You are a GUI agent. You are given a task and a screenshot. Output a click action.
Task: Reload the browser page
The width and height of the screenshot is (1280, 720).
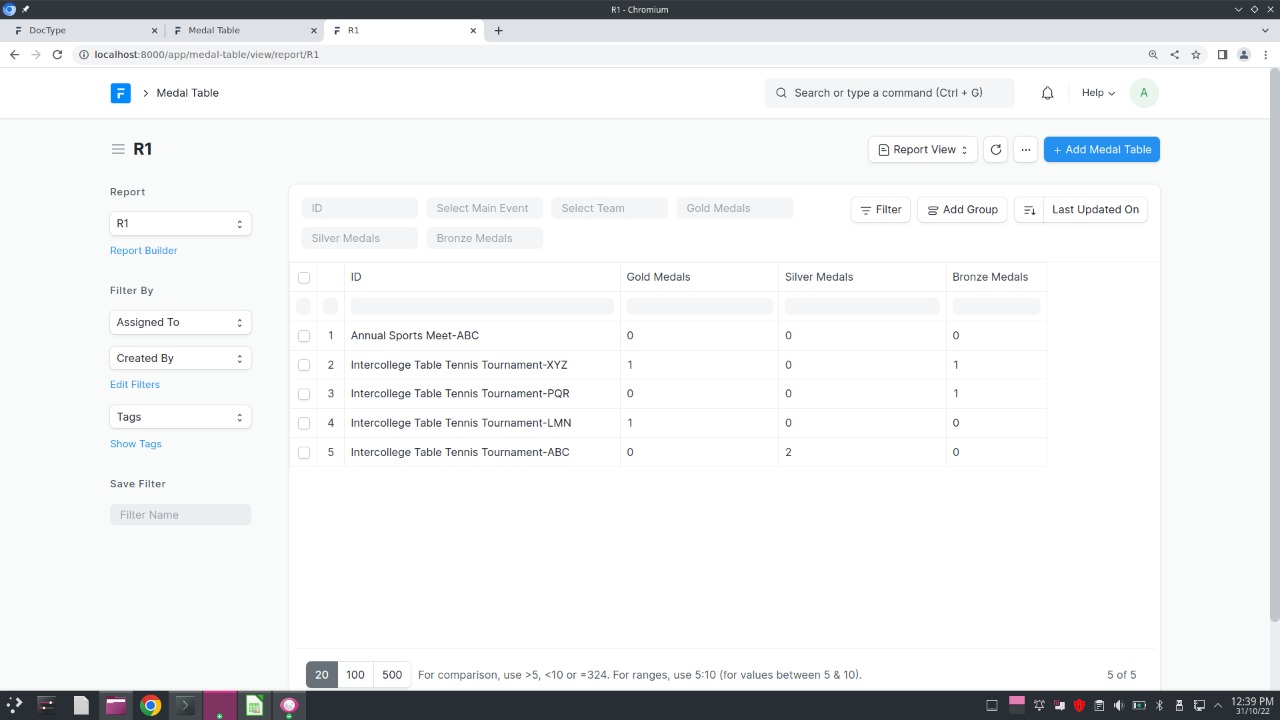[x=57, y=55]
